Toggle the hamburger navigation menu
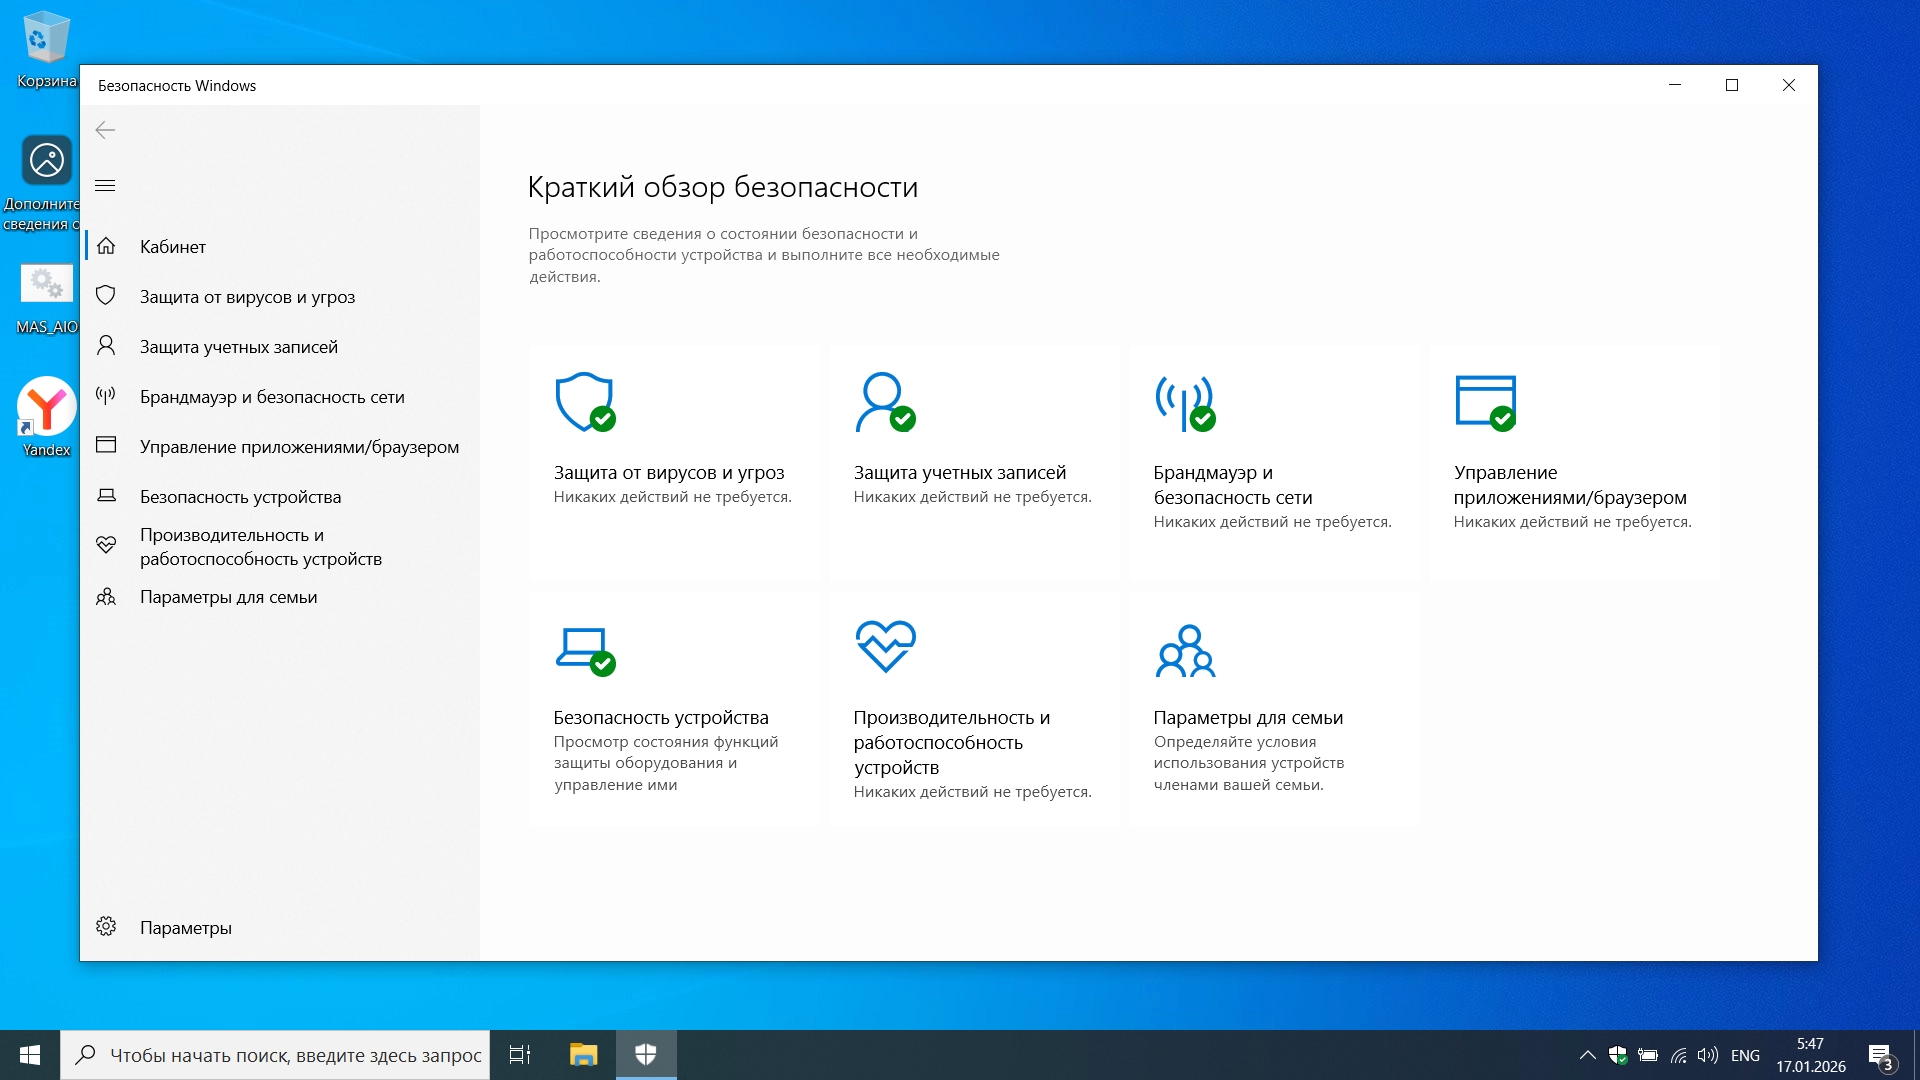 coord(105,186)
